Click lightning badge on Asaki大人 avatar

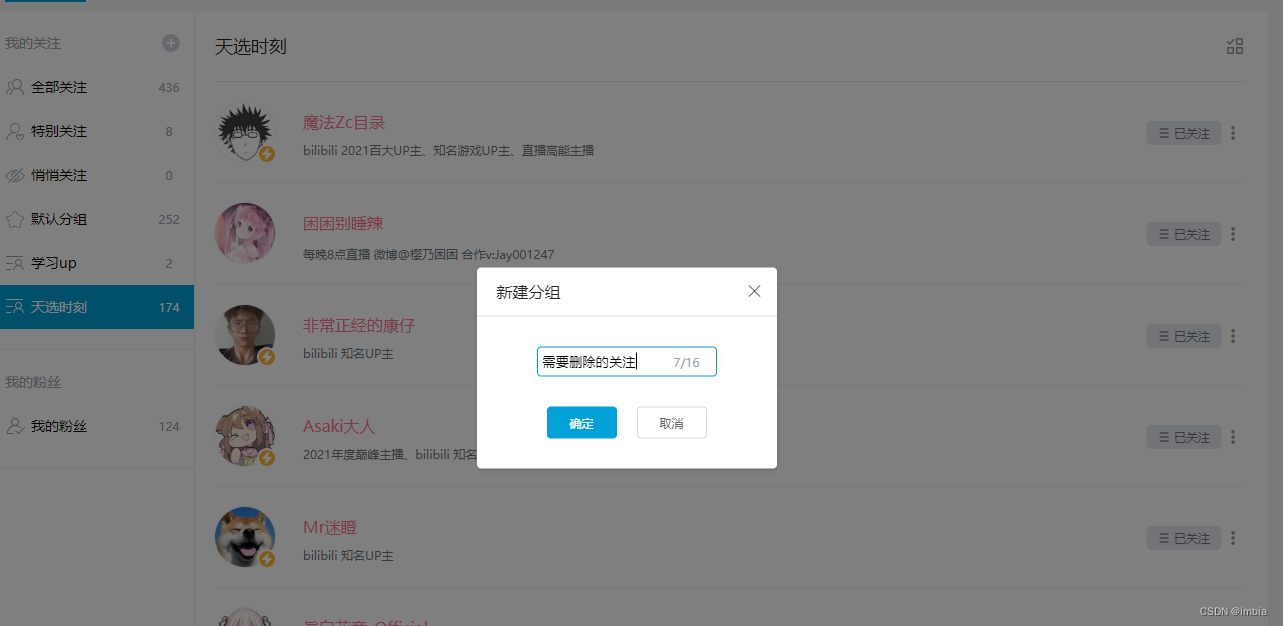[267, 457]
